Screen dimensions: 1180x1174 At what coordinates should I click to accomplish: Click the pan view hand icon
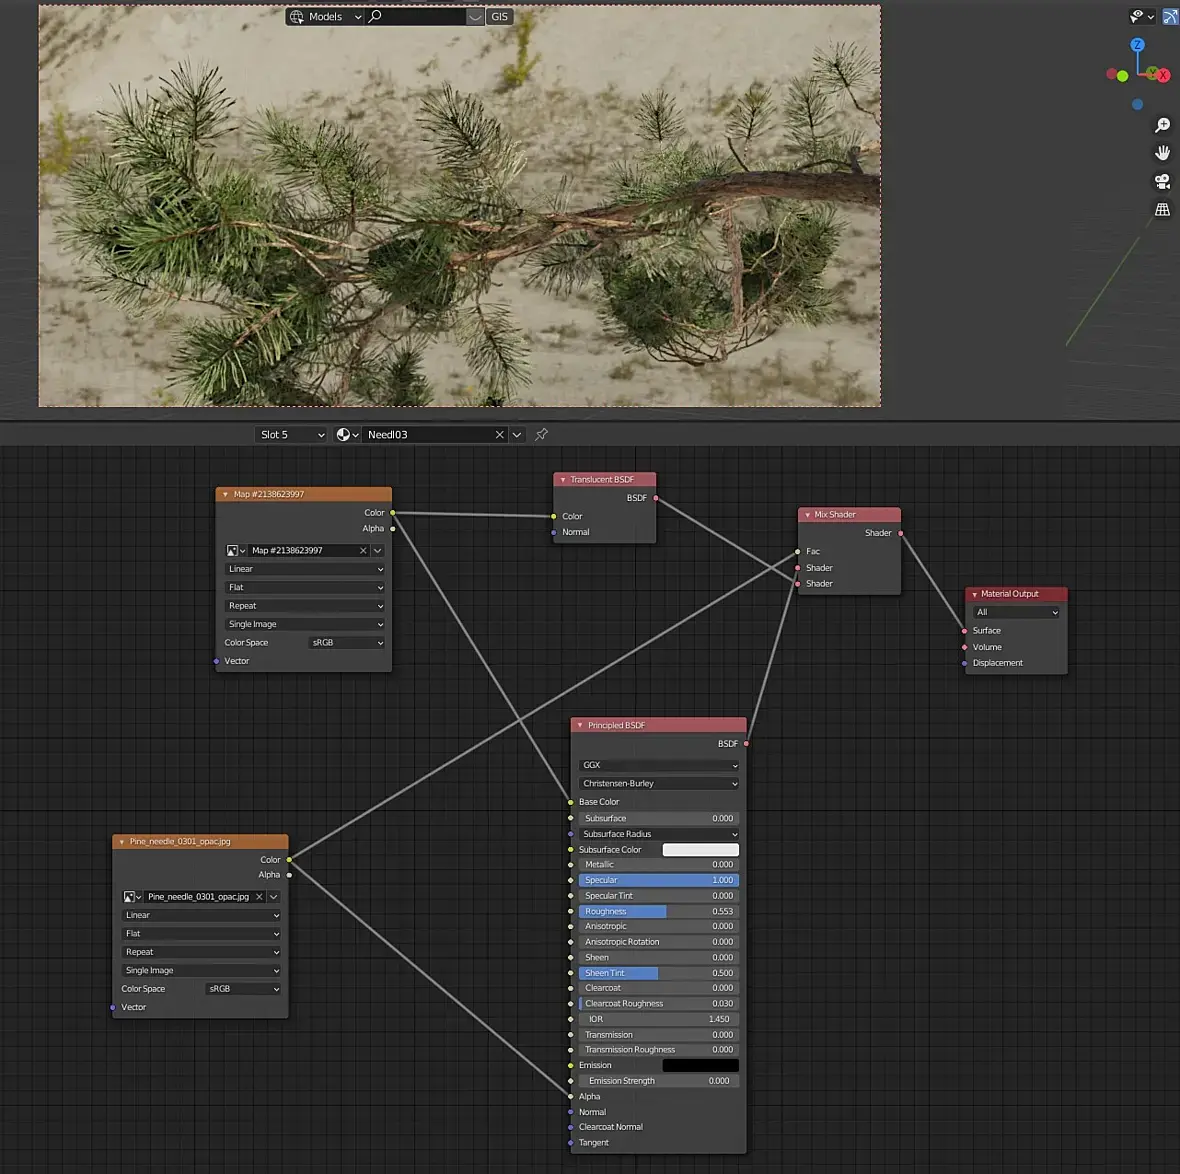pyautogui.click(x=1163, y=153)
